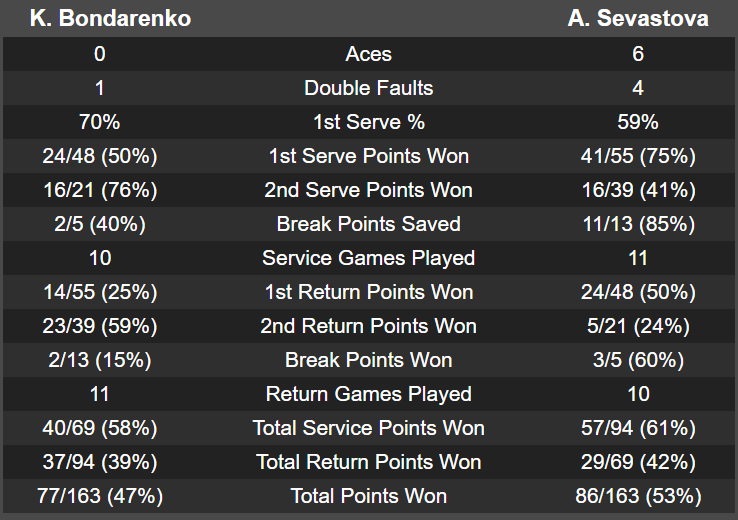This screenshot has height=520, width=738.
Task: Click the Total Service Points Won label
Action: [x=368, y=428]
